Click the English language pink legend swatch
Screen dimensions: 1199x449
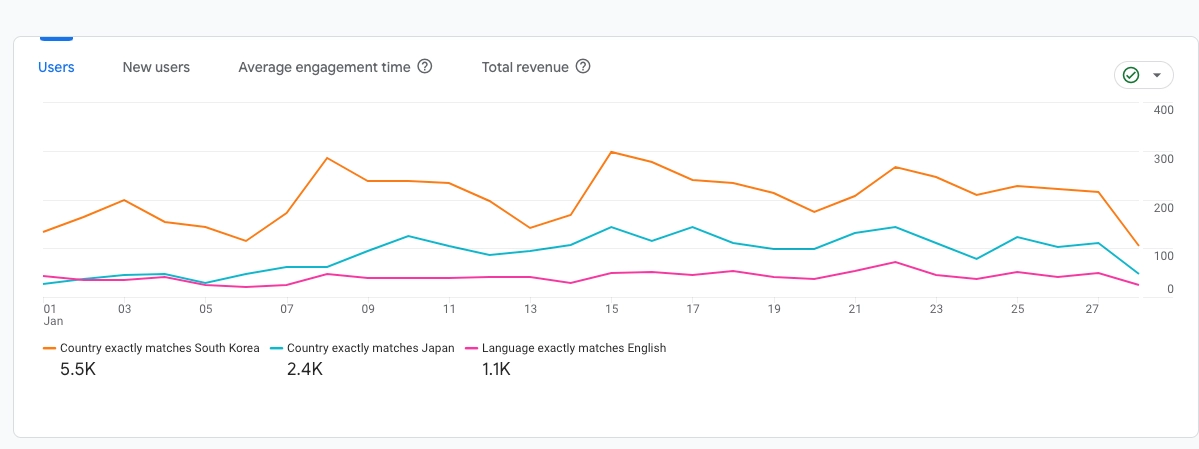(x=470, y=348)
